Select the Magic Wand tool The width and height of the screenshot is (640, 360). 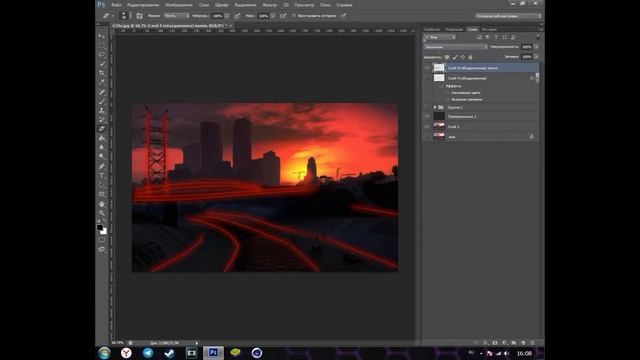[x=102, y=64]
